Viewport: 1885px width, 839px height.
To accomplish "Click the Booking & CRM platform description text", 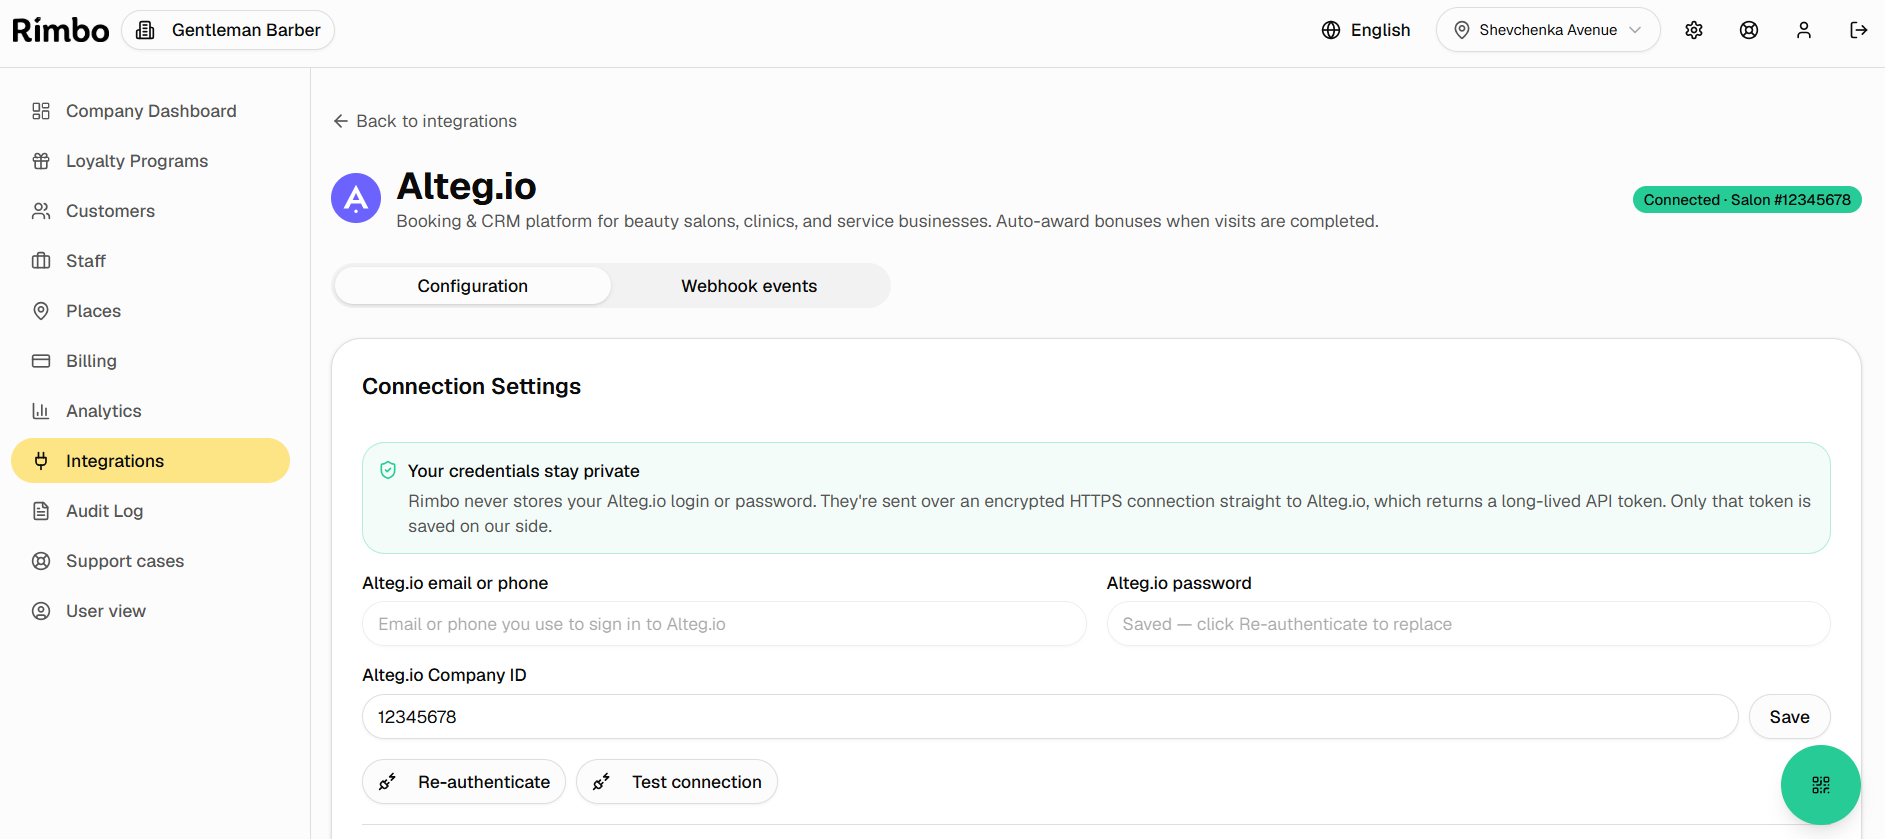I will click(887, 221).
